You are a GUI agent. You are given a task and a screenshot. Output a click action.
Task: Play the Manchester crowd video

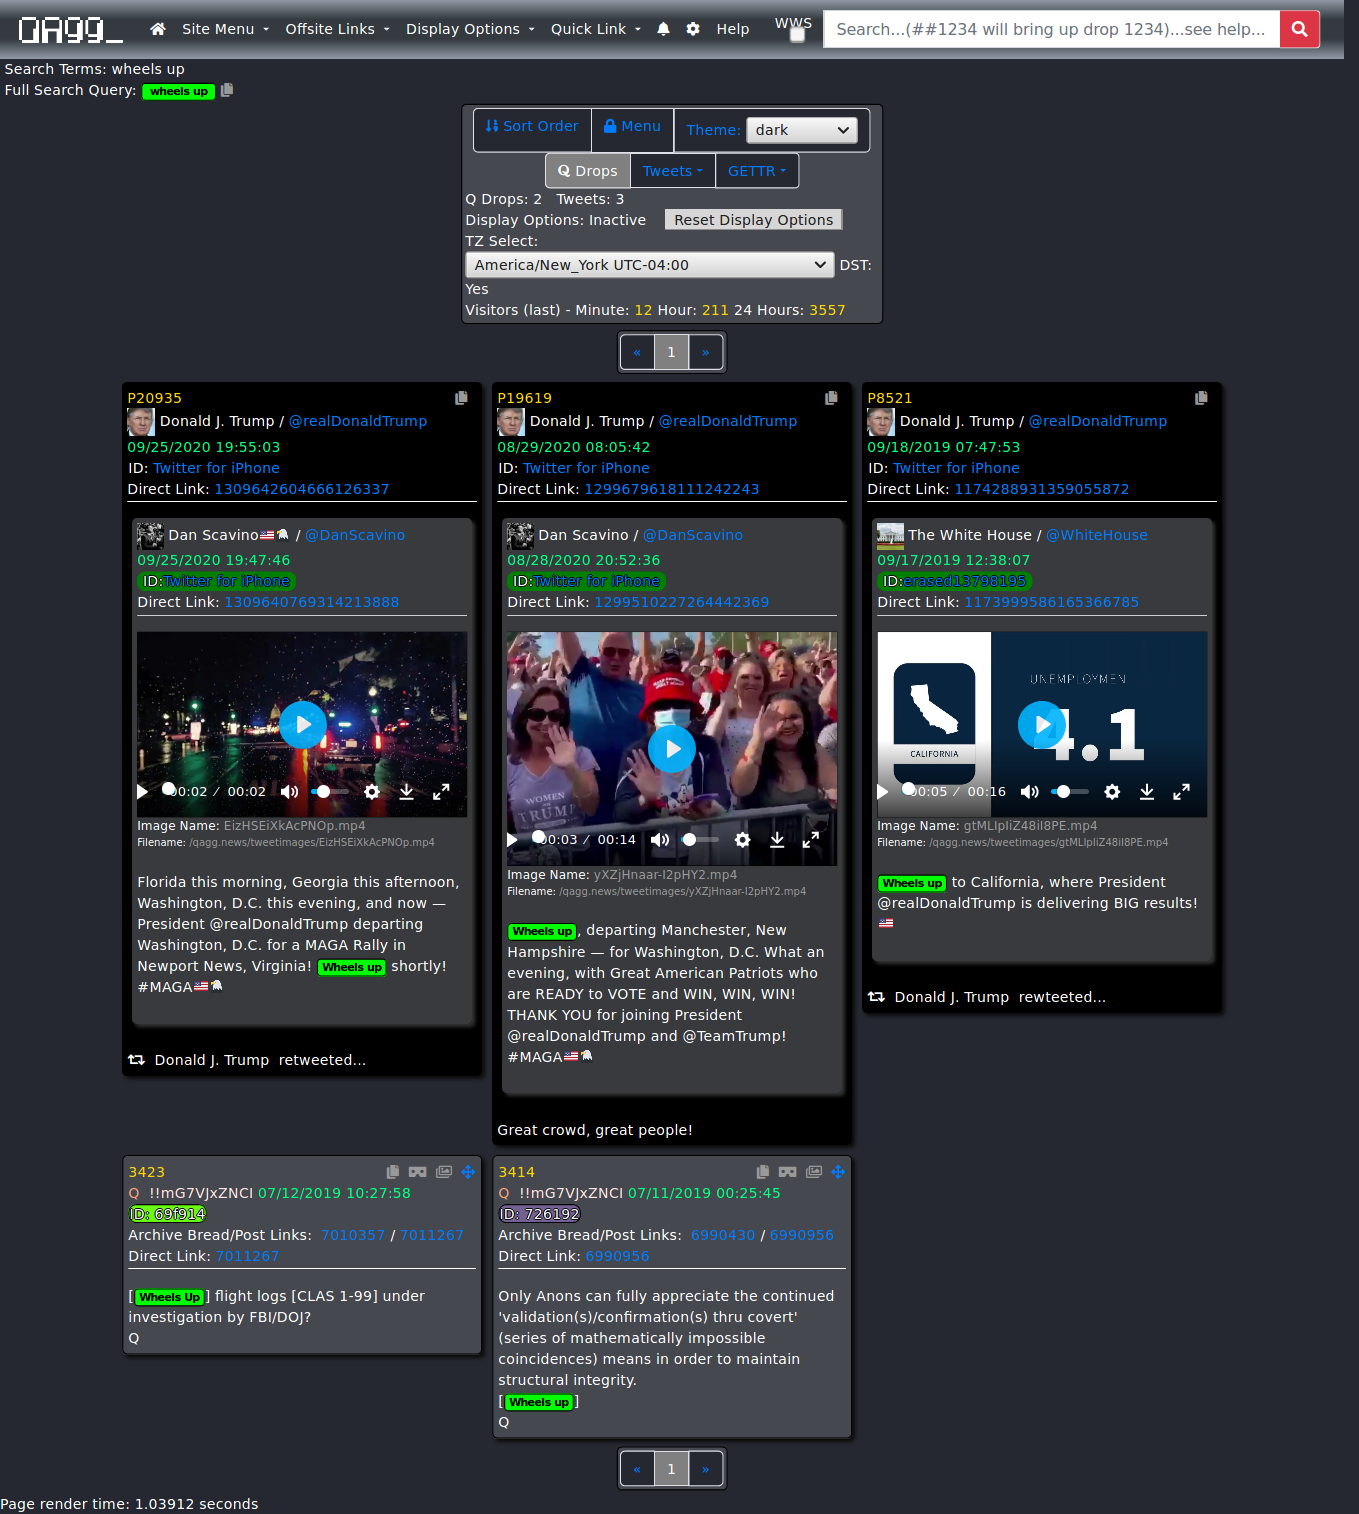672,749
